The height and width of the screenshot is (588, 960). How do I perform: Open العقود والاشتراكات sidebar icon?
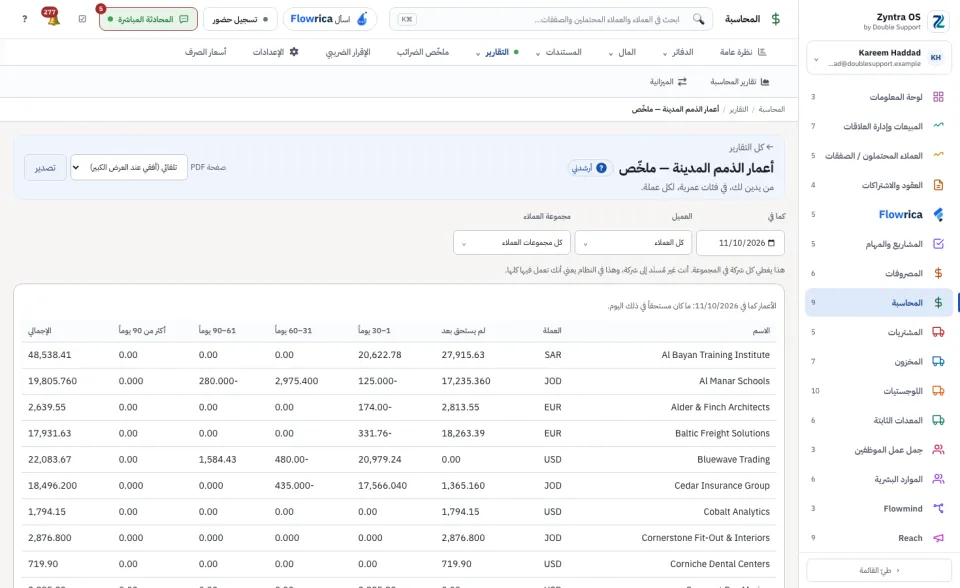pyautogui.click(x=938, y=185)
